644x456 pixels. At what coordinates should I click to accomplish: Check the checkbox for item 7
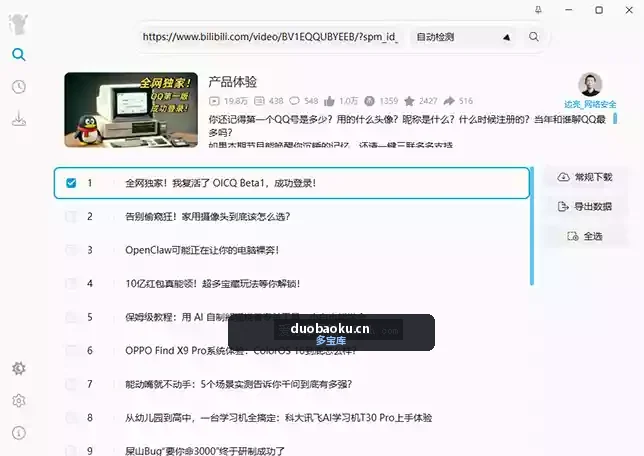(x=71, y=384)
